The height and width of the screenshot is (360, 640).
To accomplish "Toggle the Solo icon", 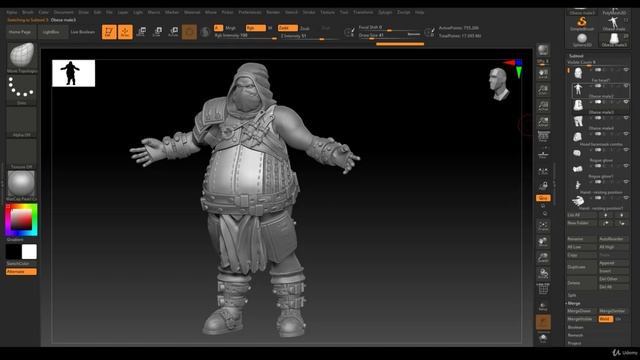I will pyautogui.click(x=543, y=338).
